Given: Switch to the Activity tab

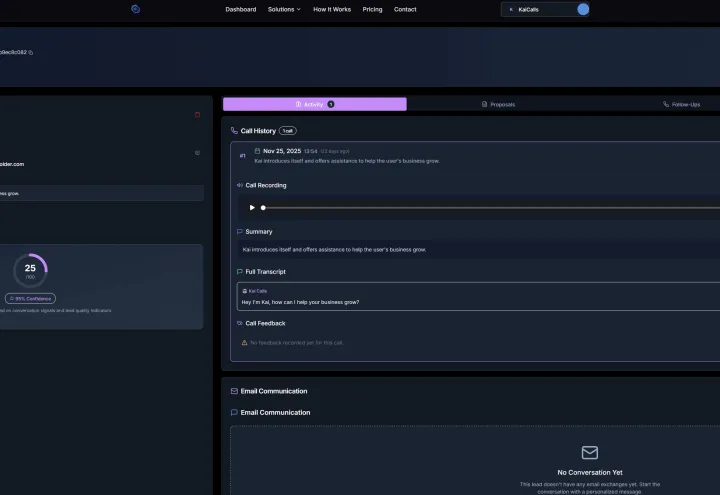Looking at the screenshot, I should (315, 104).
